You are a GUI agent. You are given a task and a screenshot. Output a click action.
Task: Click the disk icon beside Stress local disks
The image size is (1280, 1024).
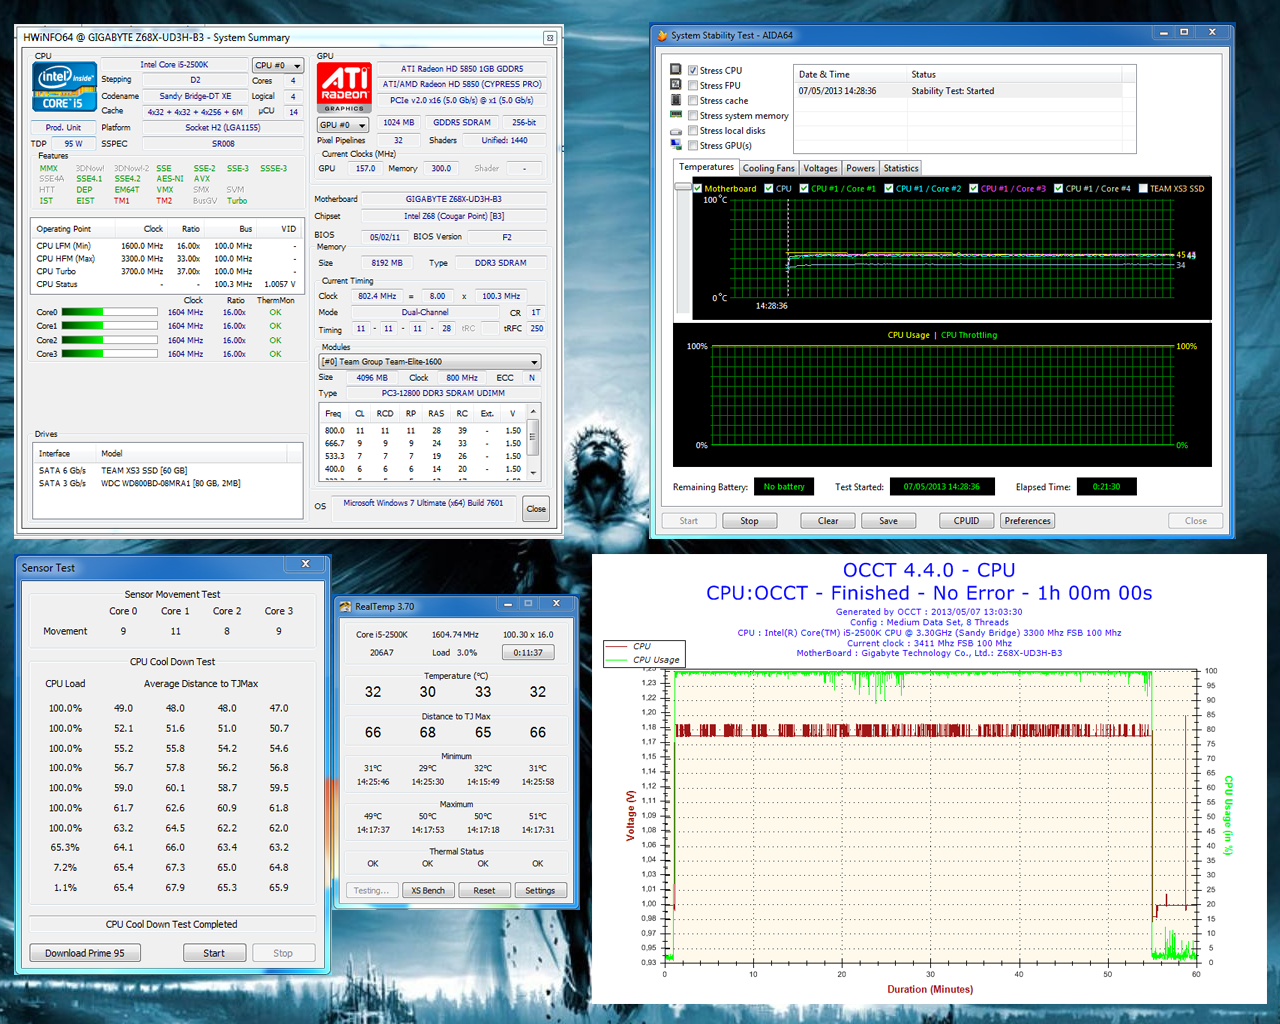676,131
